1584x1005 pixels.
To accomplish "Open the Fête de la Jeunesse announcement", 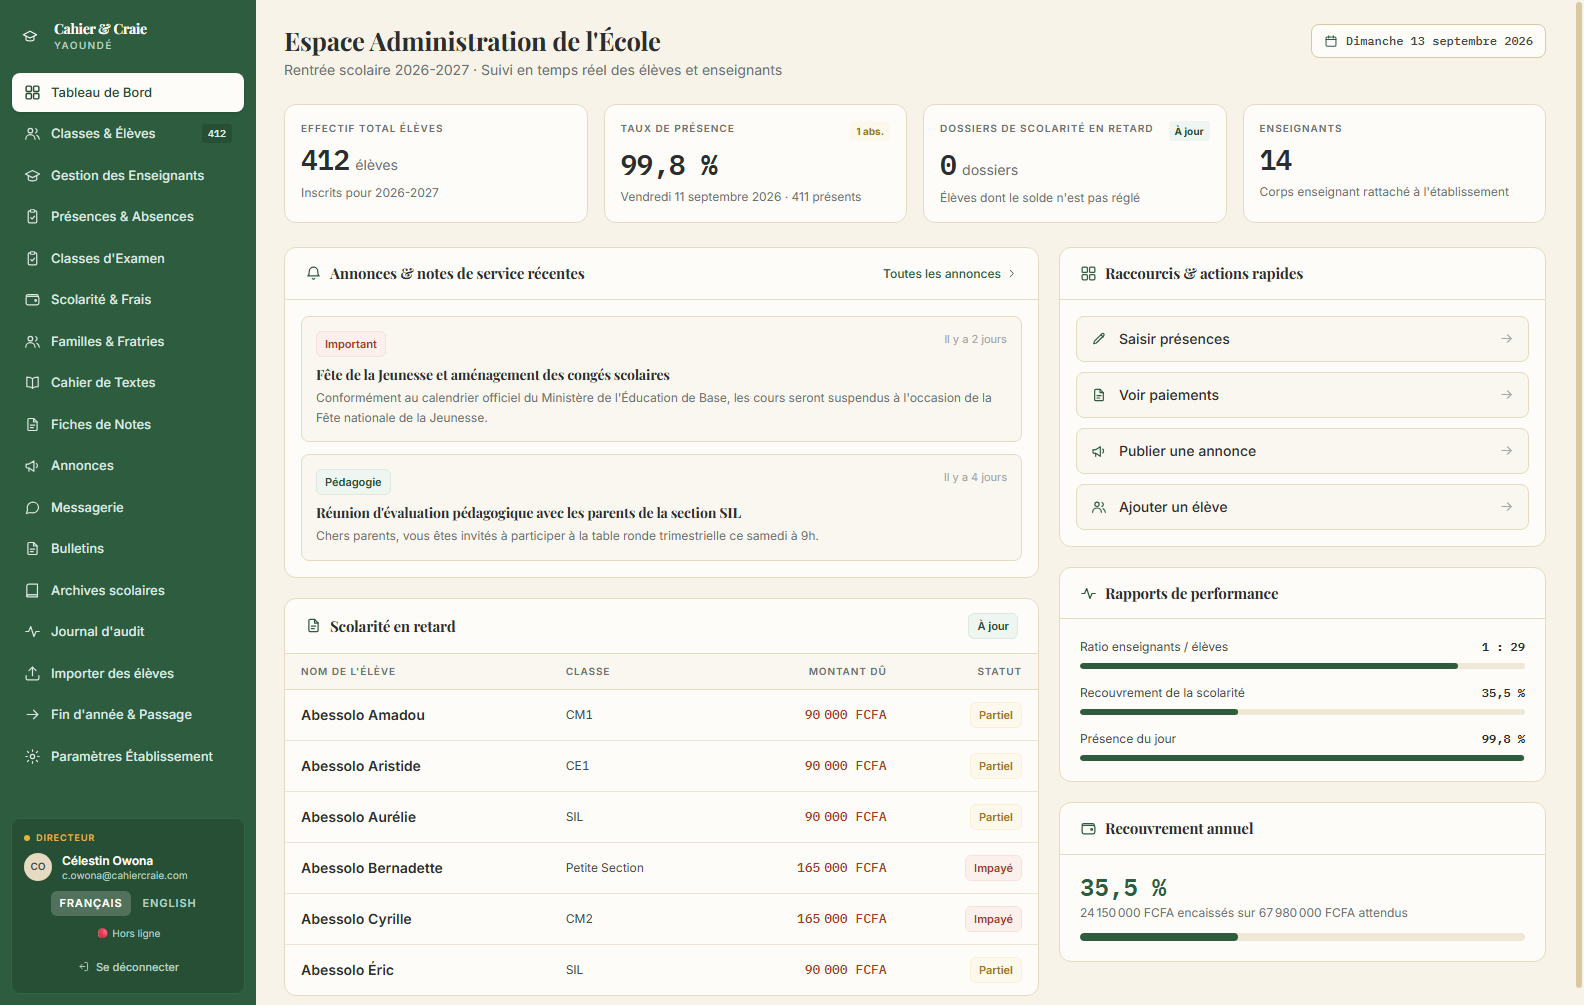I will 661,379.
